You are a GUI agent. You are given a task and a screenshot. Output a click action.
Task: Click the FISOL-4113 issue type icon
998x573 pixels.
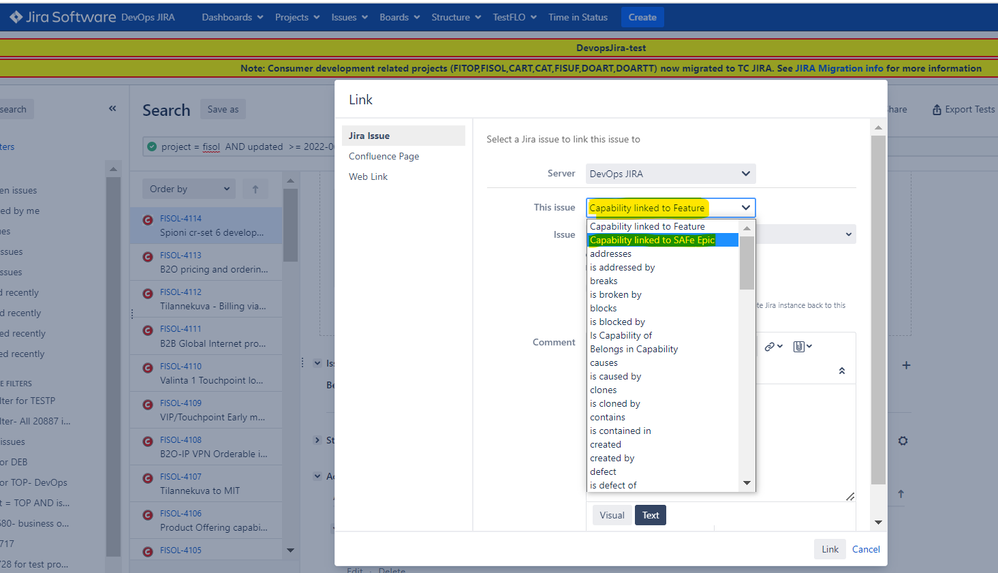pyautogui.click(x=148, y=257)
